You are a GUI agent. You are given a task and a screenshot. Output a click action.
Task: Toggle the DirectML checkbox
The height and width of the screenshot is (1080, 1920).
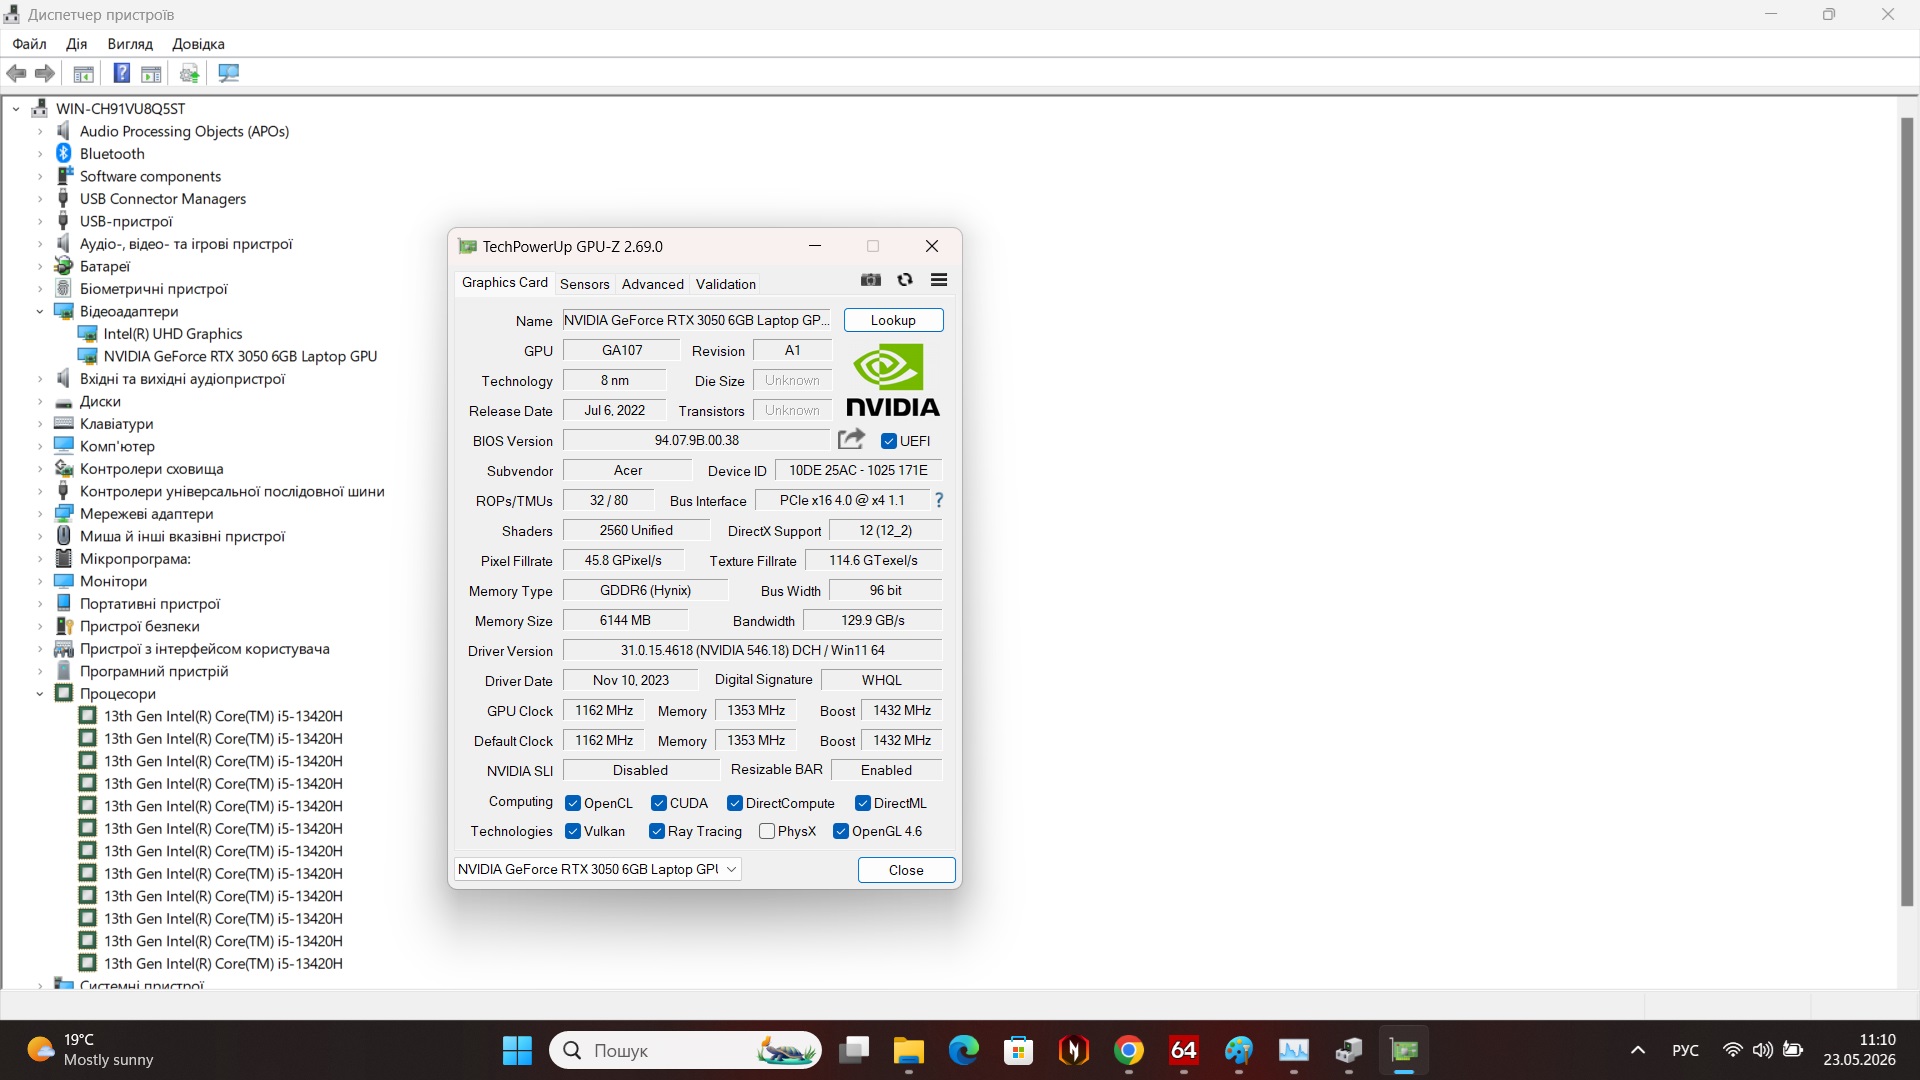[x=863, y=803]
